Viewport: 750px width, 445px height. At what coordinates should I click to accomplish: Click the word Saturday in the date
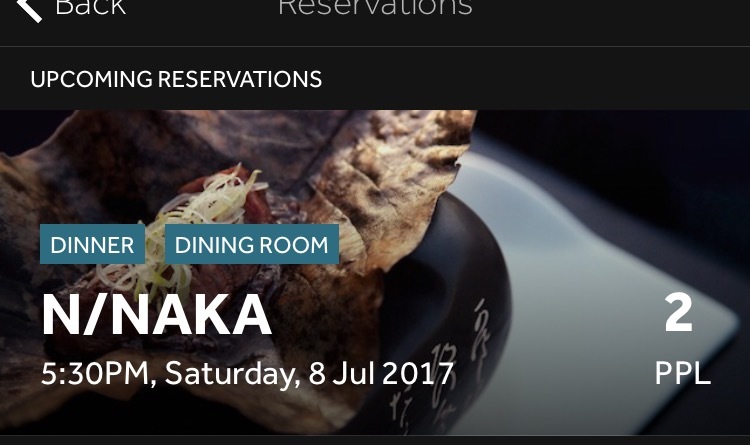click(232, 374)
